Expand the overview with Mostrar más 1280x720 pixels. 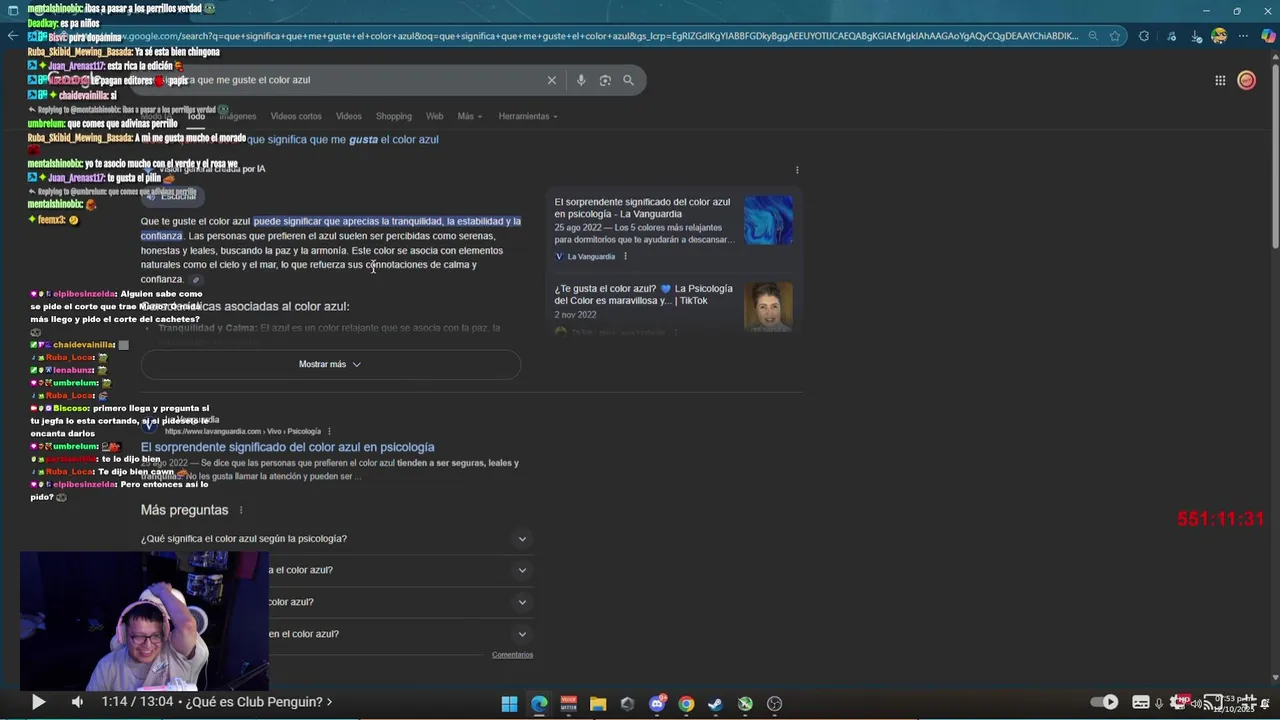[330, 364]
